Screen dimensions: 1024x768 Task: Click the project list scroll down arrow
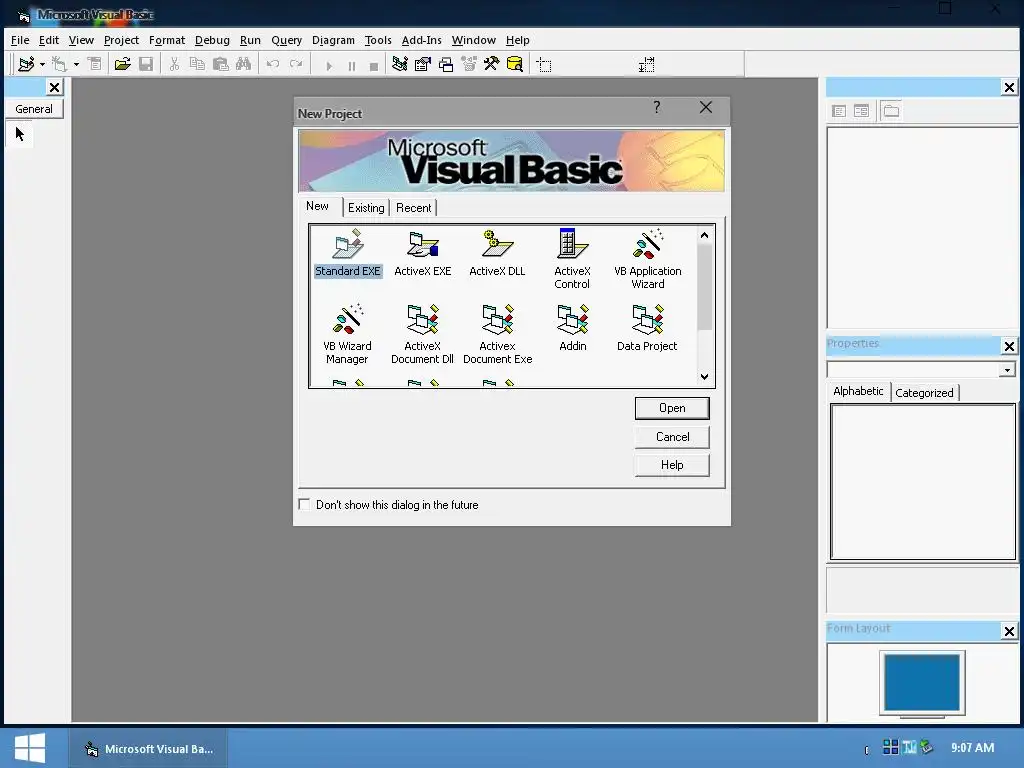point(705,376)
